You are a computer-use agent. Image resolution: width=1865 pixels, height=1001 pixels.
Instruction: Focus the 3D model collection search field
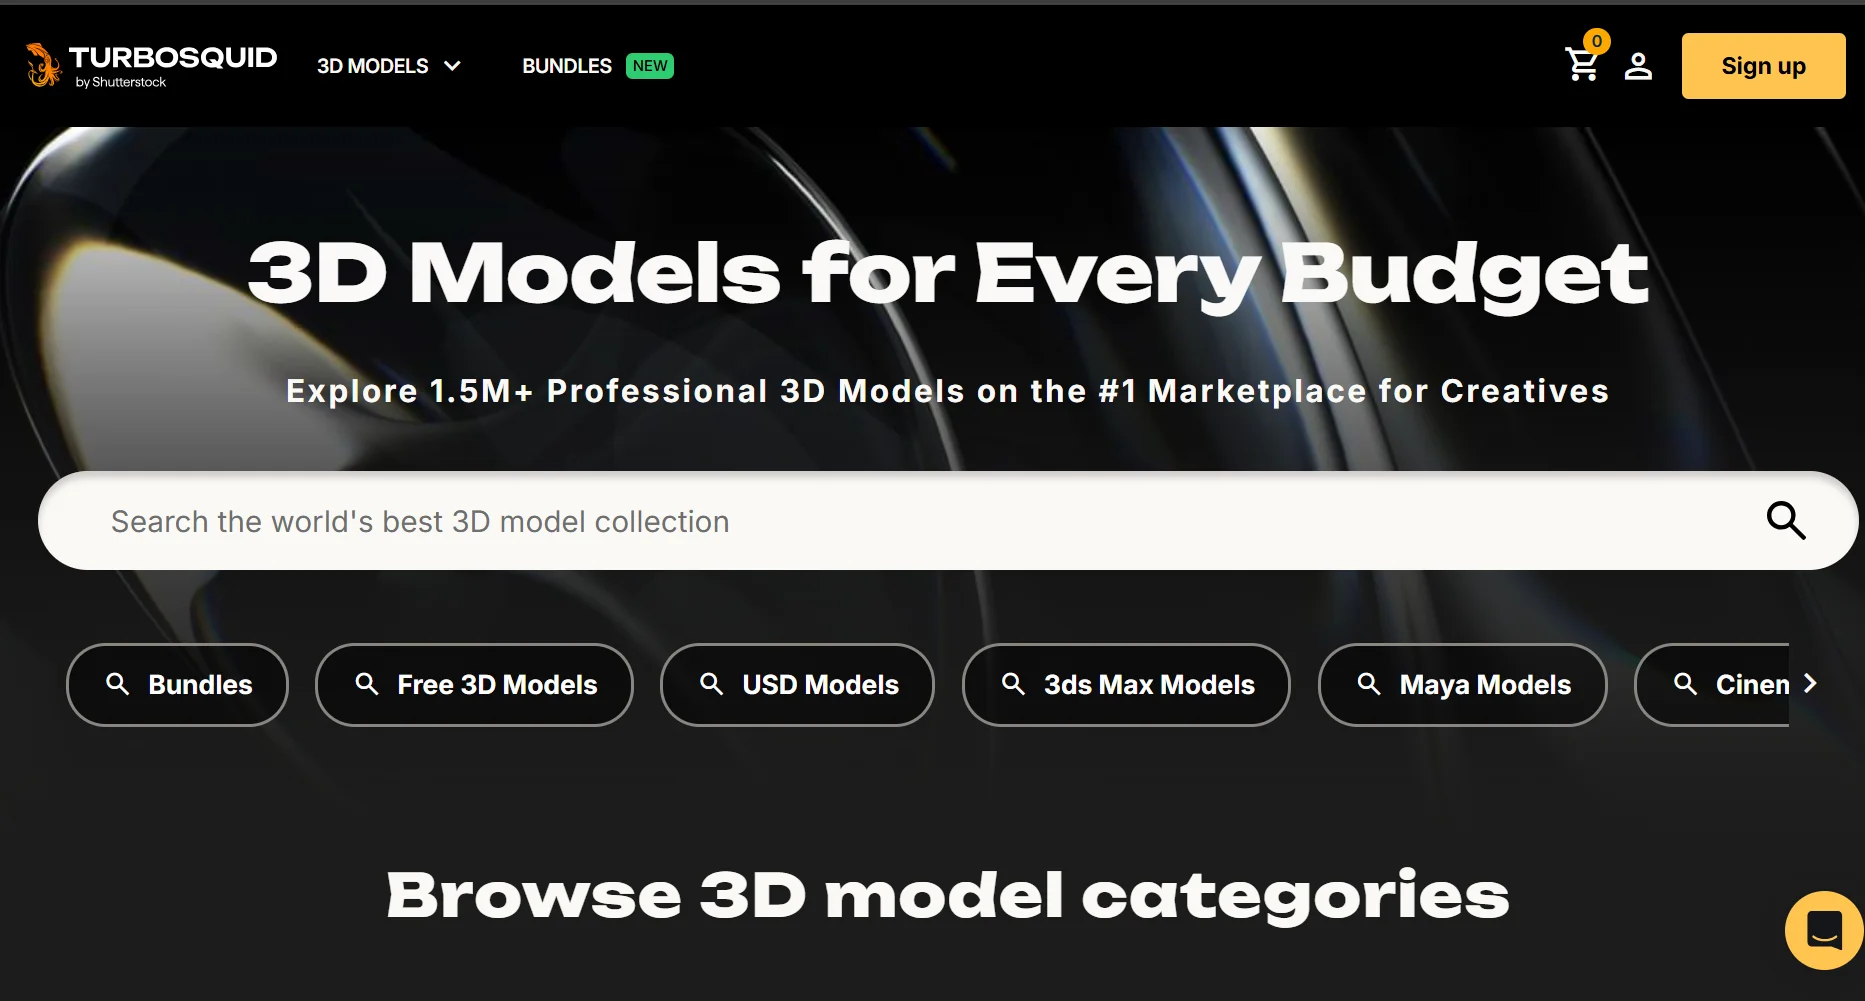(x=900, y=521)
